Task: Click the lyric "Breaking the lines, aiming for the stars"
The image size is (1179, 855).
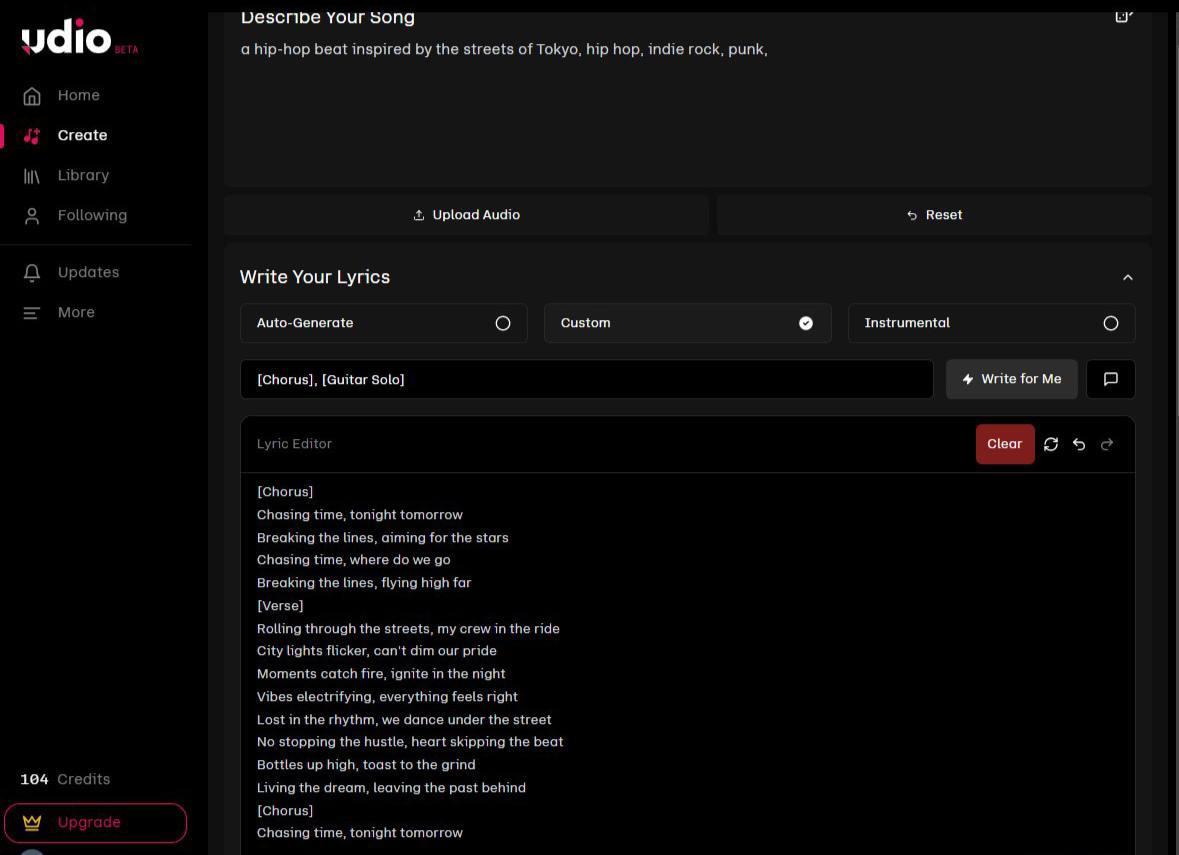Action: [x=383, y=538]
